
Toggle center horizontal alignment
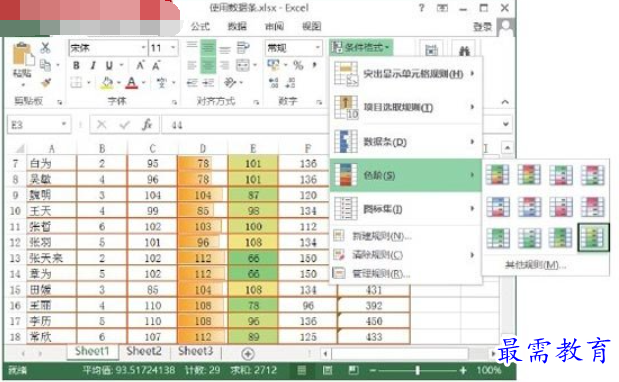tap(208, 65)
